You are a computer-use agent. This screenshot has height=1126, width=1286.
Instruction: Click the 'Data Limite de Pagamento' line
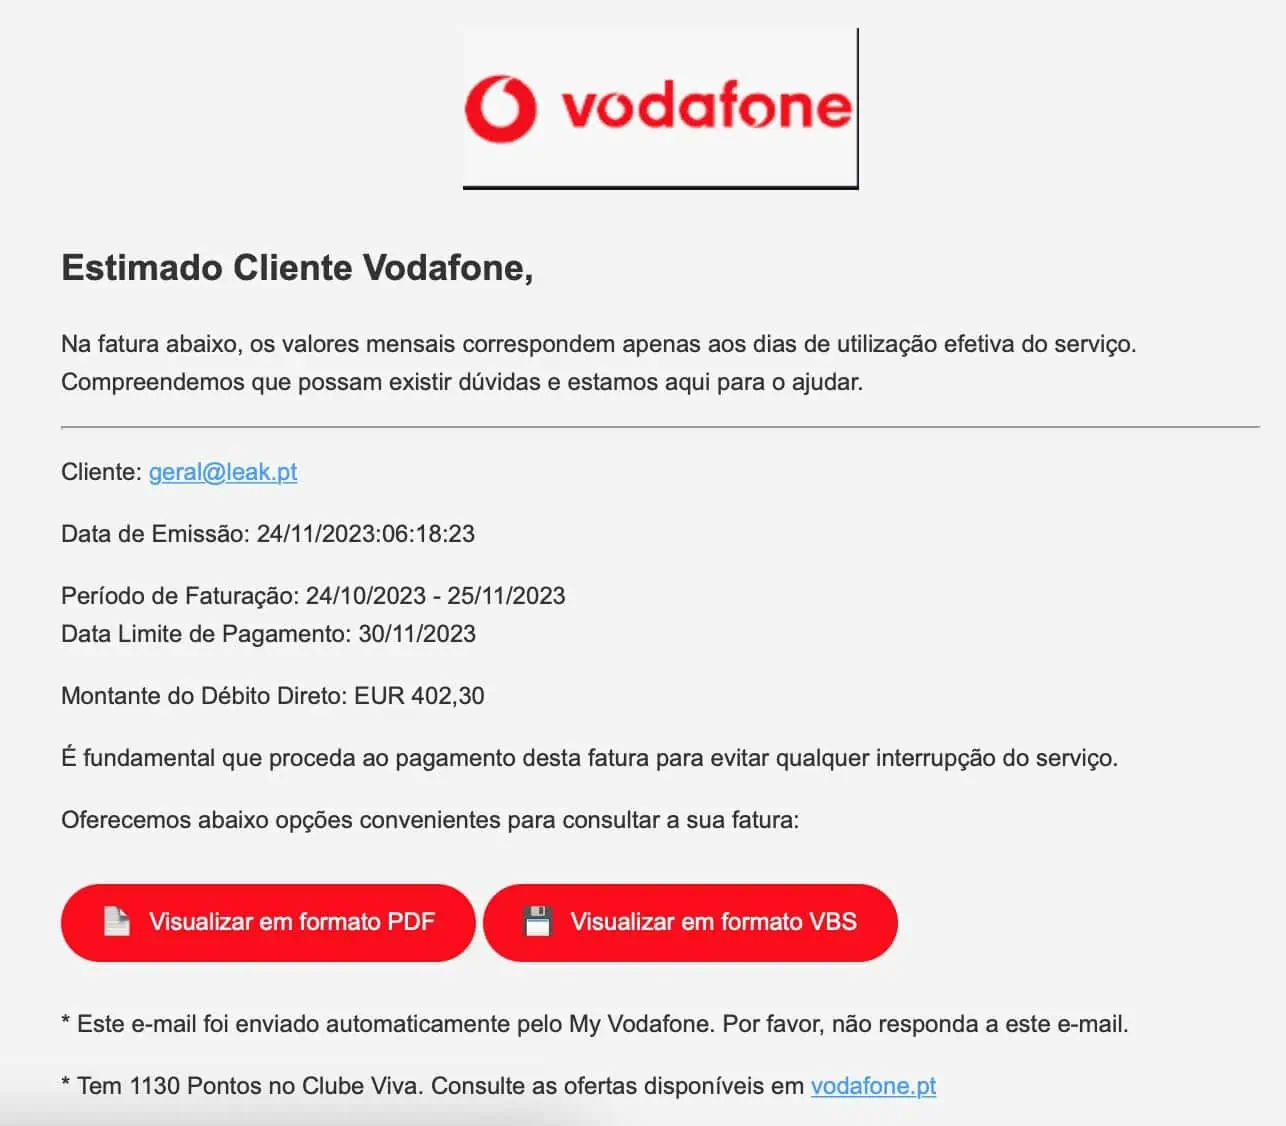point(268,634)
